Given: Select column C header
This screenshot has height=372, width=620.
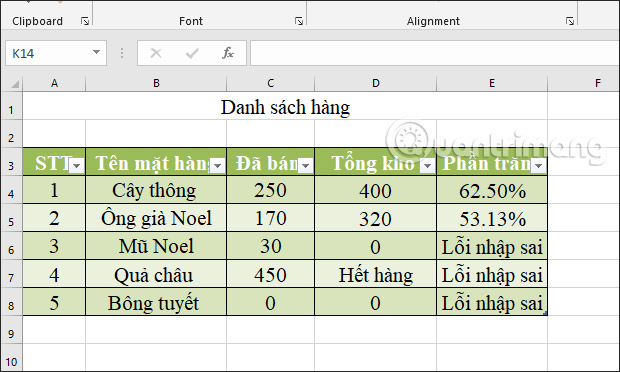Looking at the screenshot, I should click(270, 83).
